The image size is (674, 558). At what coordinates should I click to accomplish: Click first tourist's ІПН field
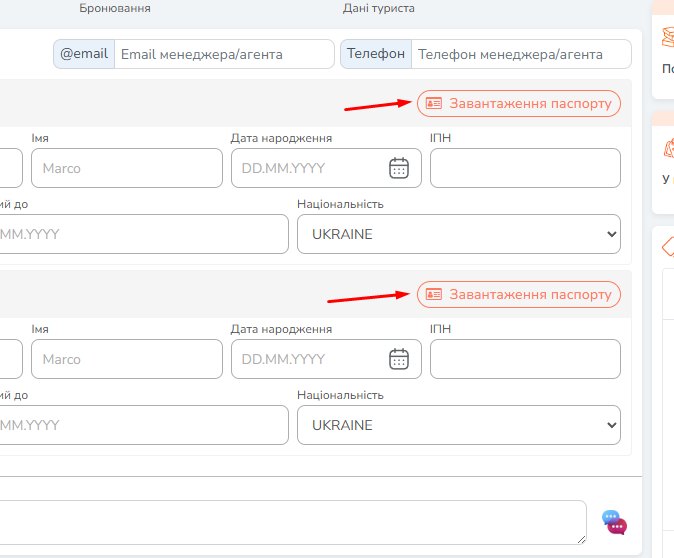(525, 168)
